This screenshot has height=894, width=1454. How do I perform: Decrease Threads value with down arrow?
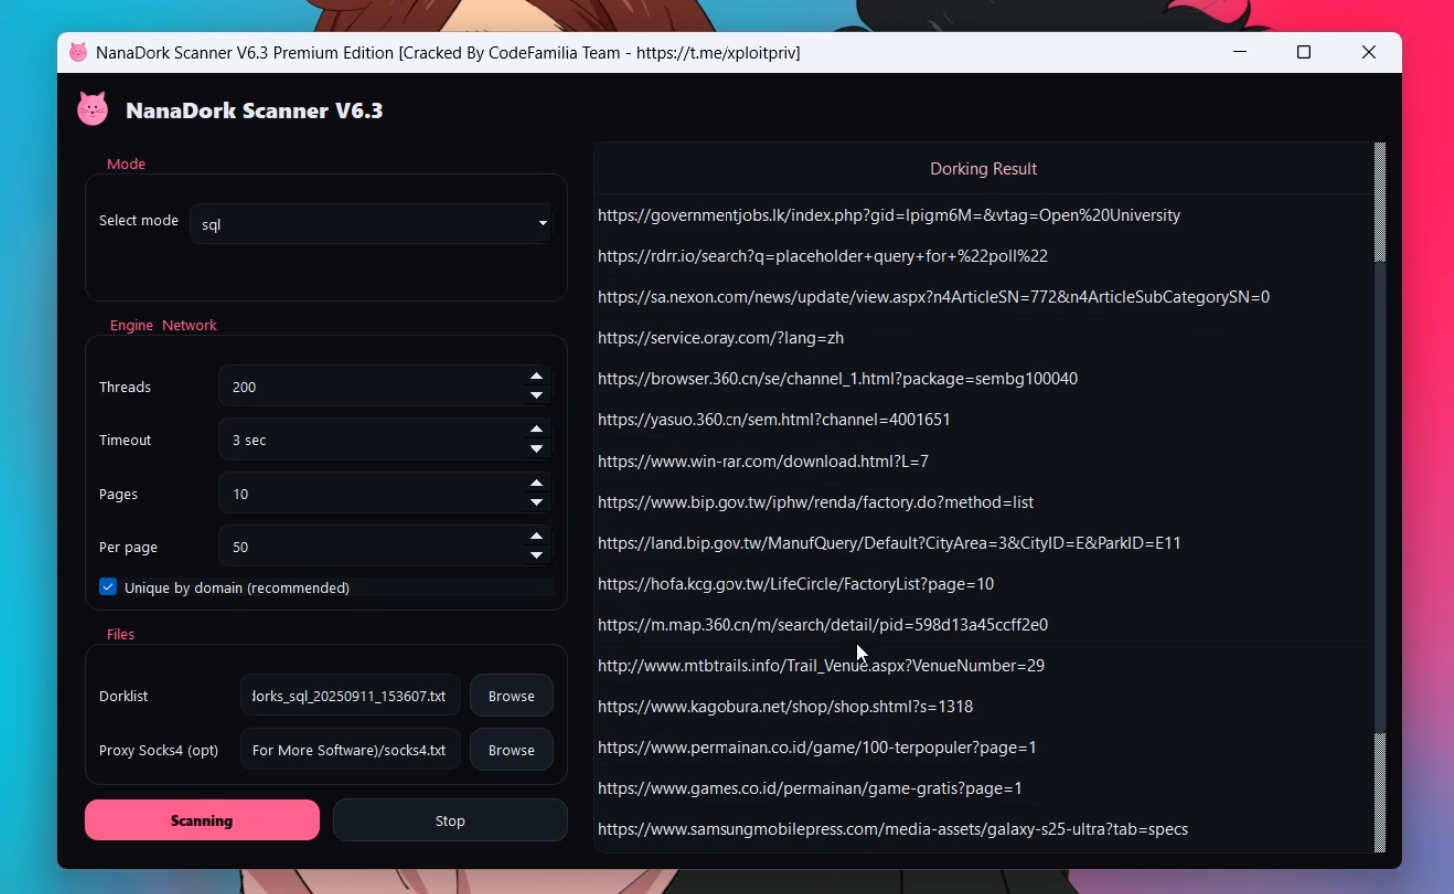click(x=537, y=396)
